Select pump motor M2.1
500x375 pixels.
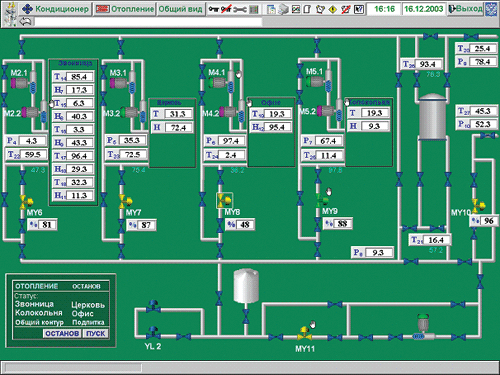[x=19, y=83]
